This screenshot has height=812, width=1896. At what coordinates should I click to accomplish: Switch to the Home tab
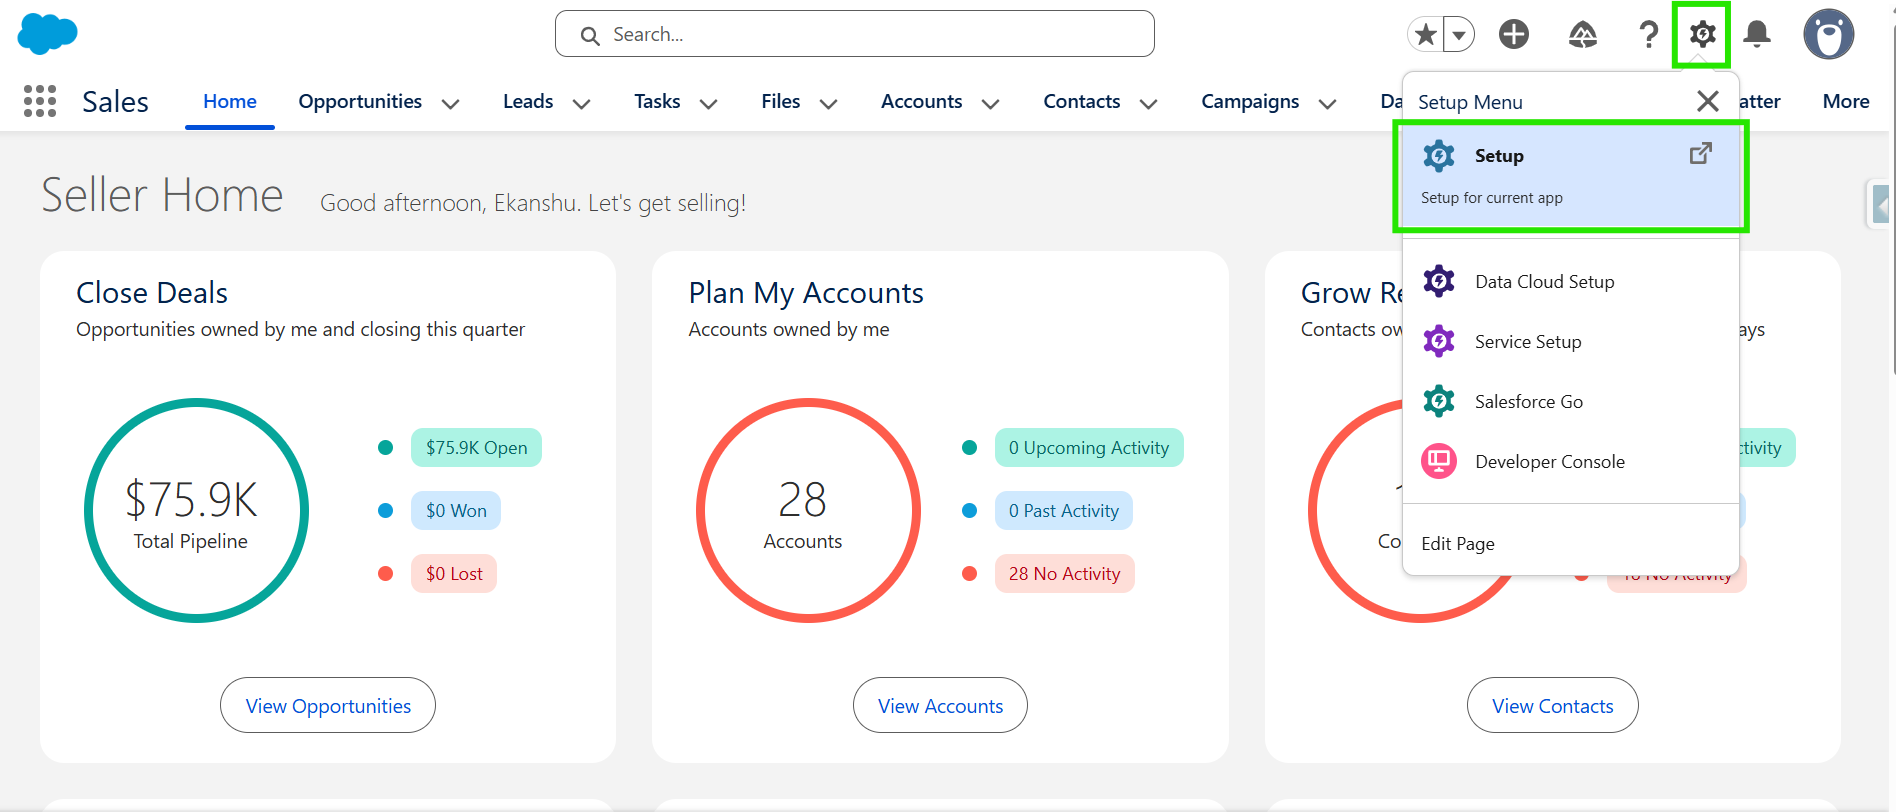click(x=230, y=101)
